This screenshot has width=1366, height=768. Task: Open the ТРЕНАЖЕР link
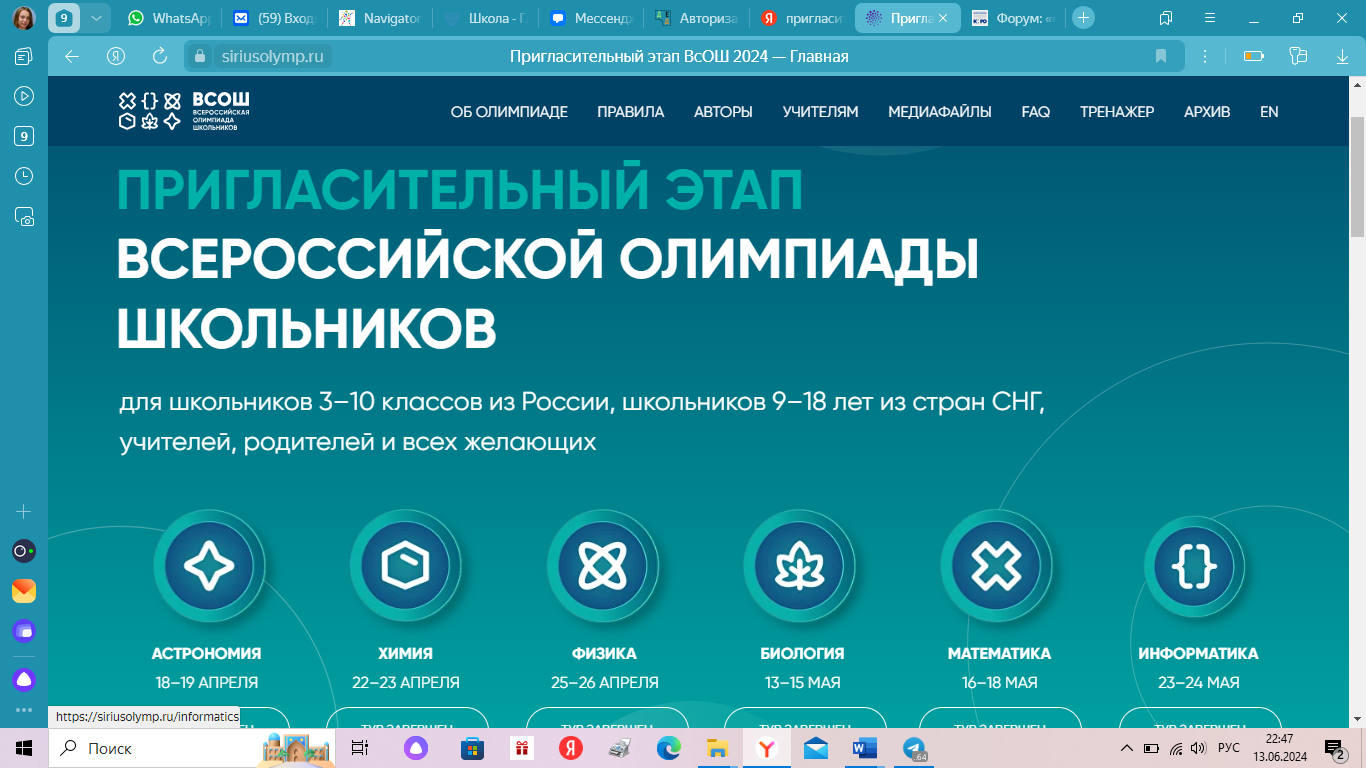pos(1117,112)
